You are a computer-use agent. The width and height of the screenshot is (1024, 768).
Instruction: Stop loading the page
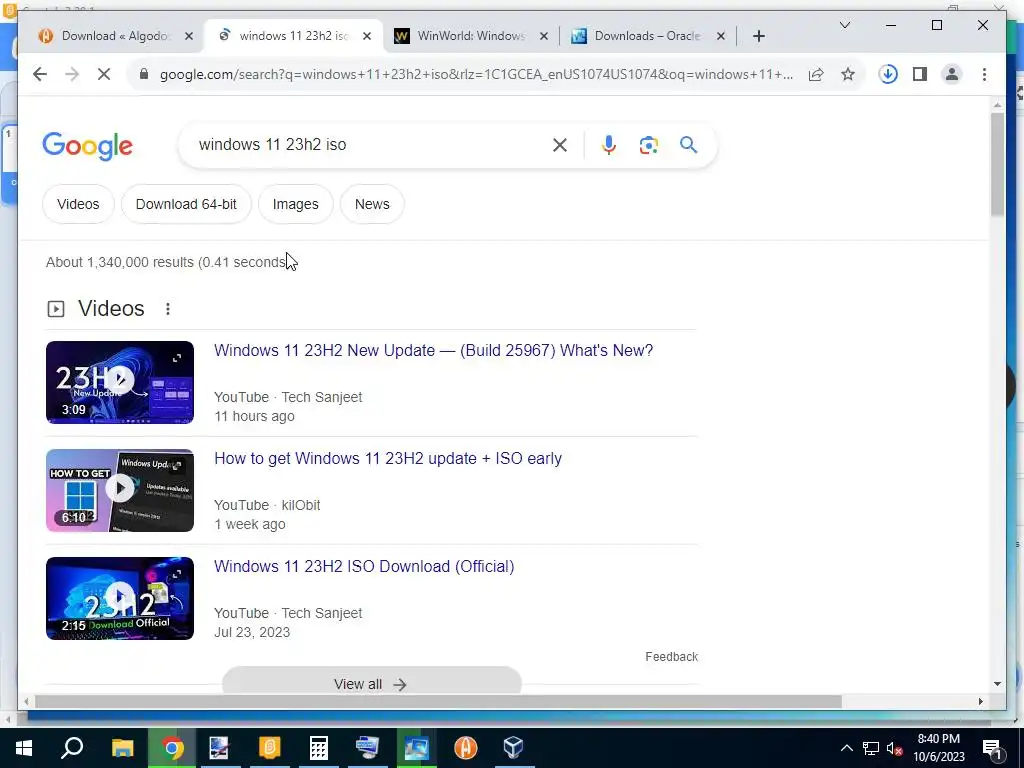tap(104, 74)
